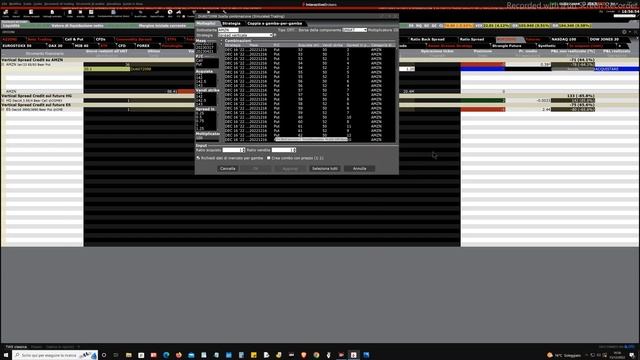The image size is (640, 360).
Task: Click 'Vertical Spread Credit sul future HG' header
Action: pyautogui.click(x=37, y=96)
